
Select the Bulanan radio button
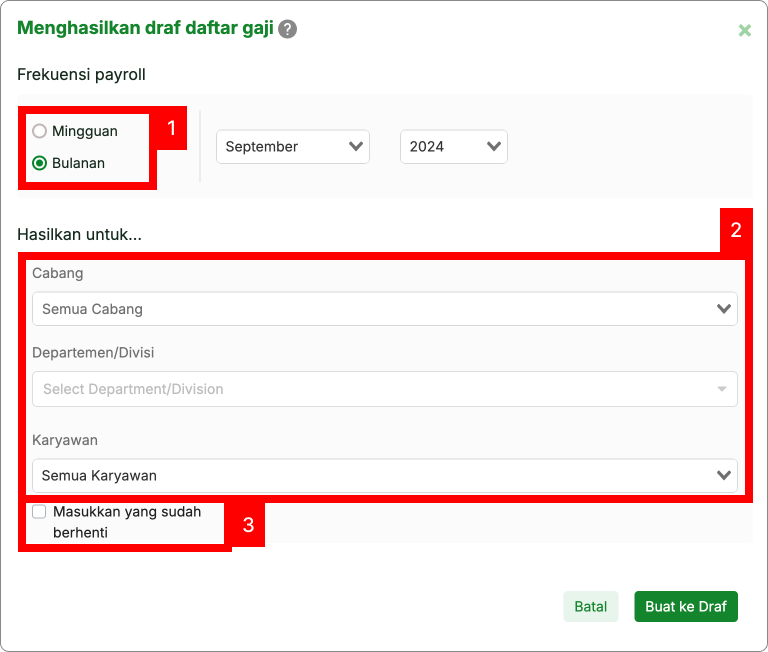(x=40, y=163)
